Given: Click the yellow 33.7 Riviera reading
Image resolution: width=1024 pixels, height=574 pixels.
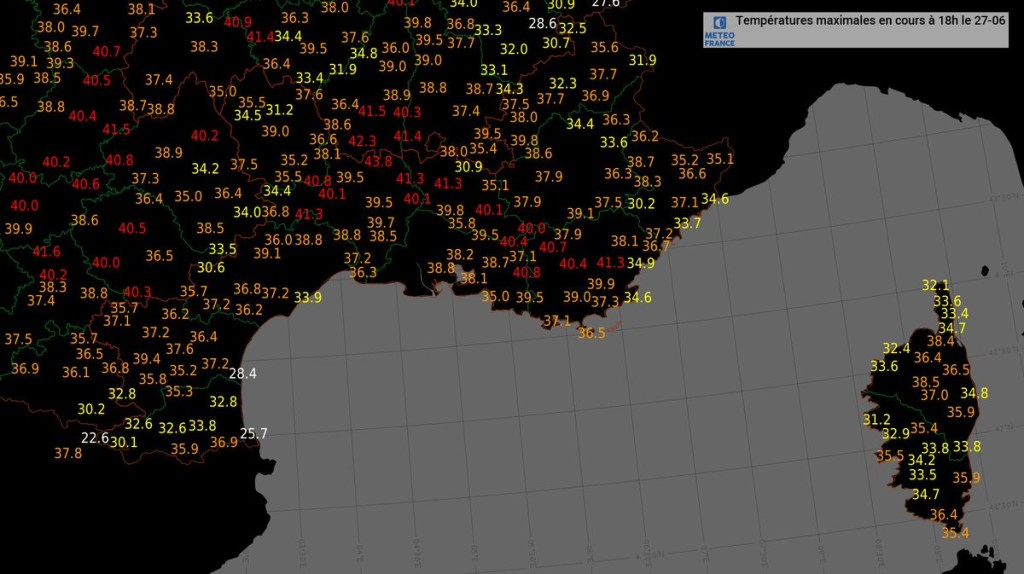Looking at the screenshot, I should pyautogui.click(x=687, y=223).
